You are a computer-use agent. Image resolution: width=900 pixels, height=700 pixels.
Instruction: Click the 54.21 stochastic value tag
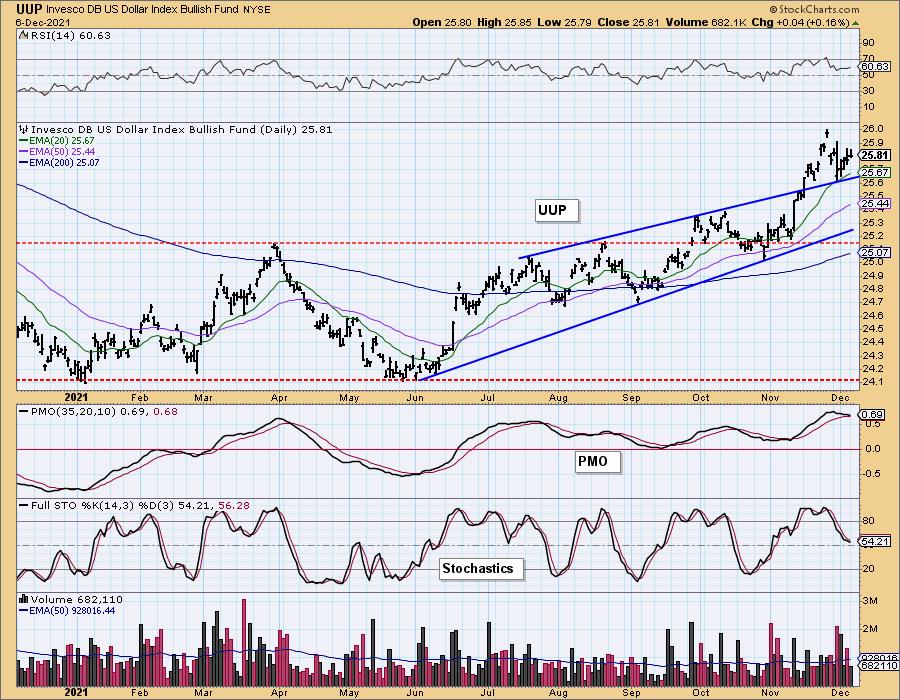pyautogui.click(x=875, y=541)
